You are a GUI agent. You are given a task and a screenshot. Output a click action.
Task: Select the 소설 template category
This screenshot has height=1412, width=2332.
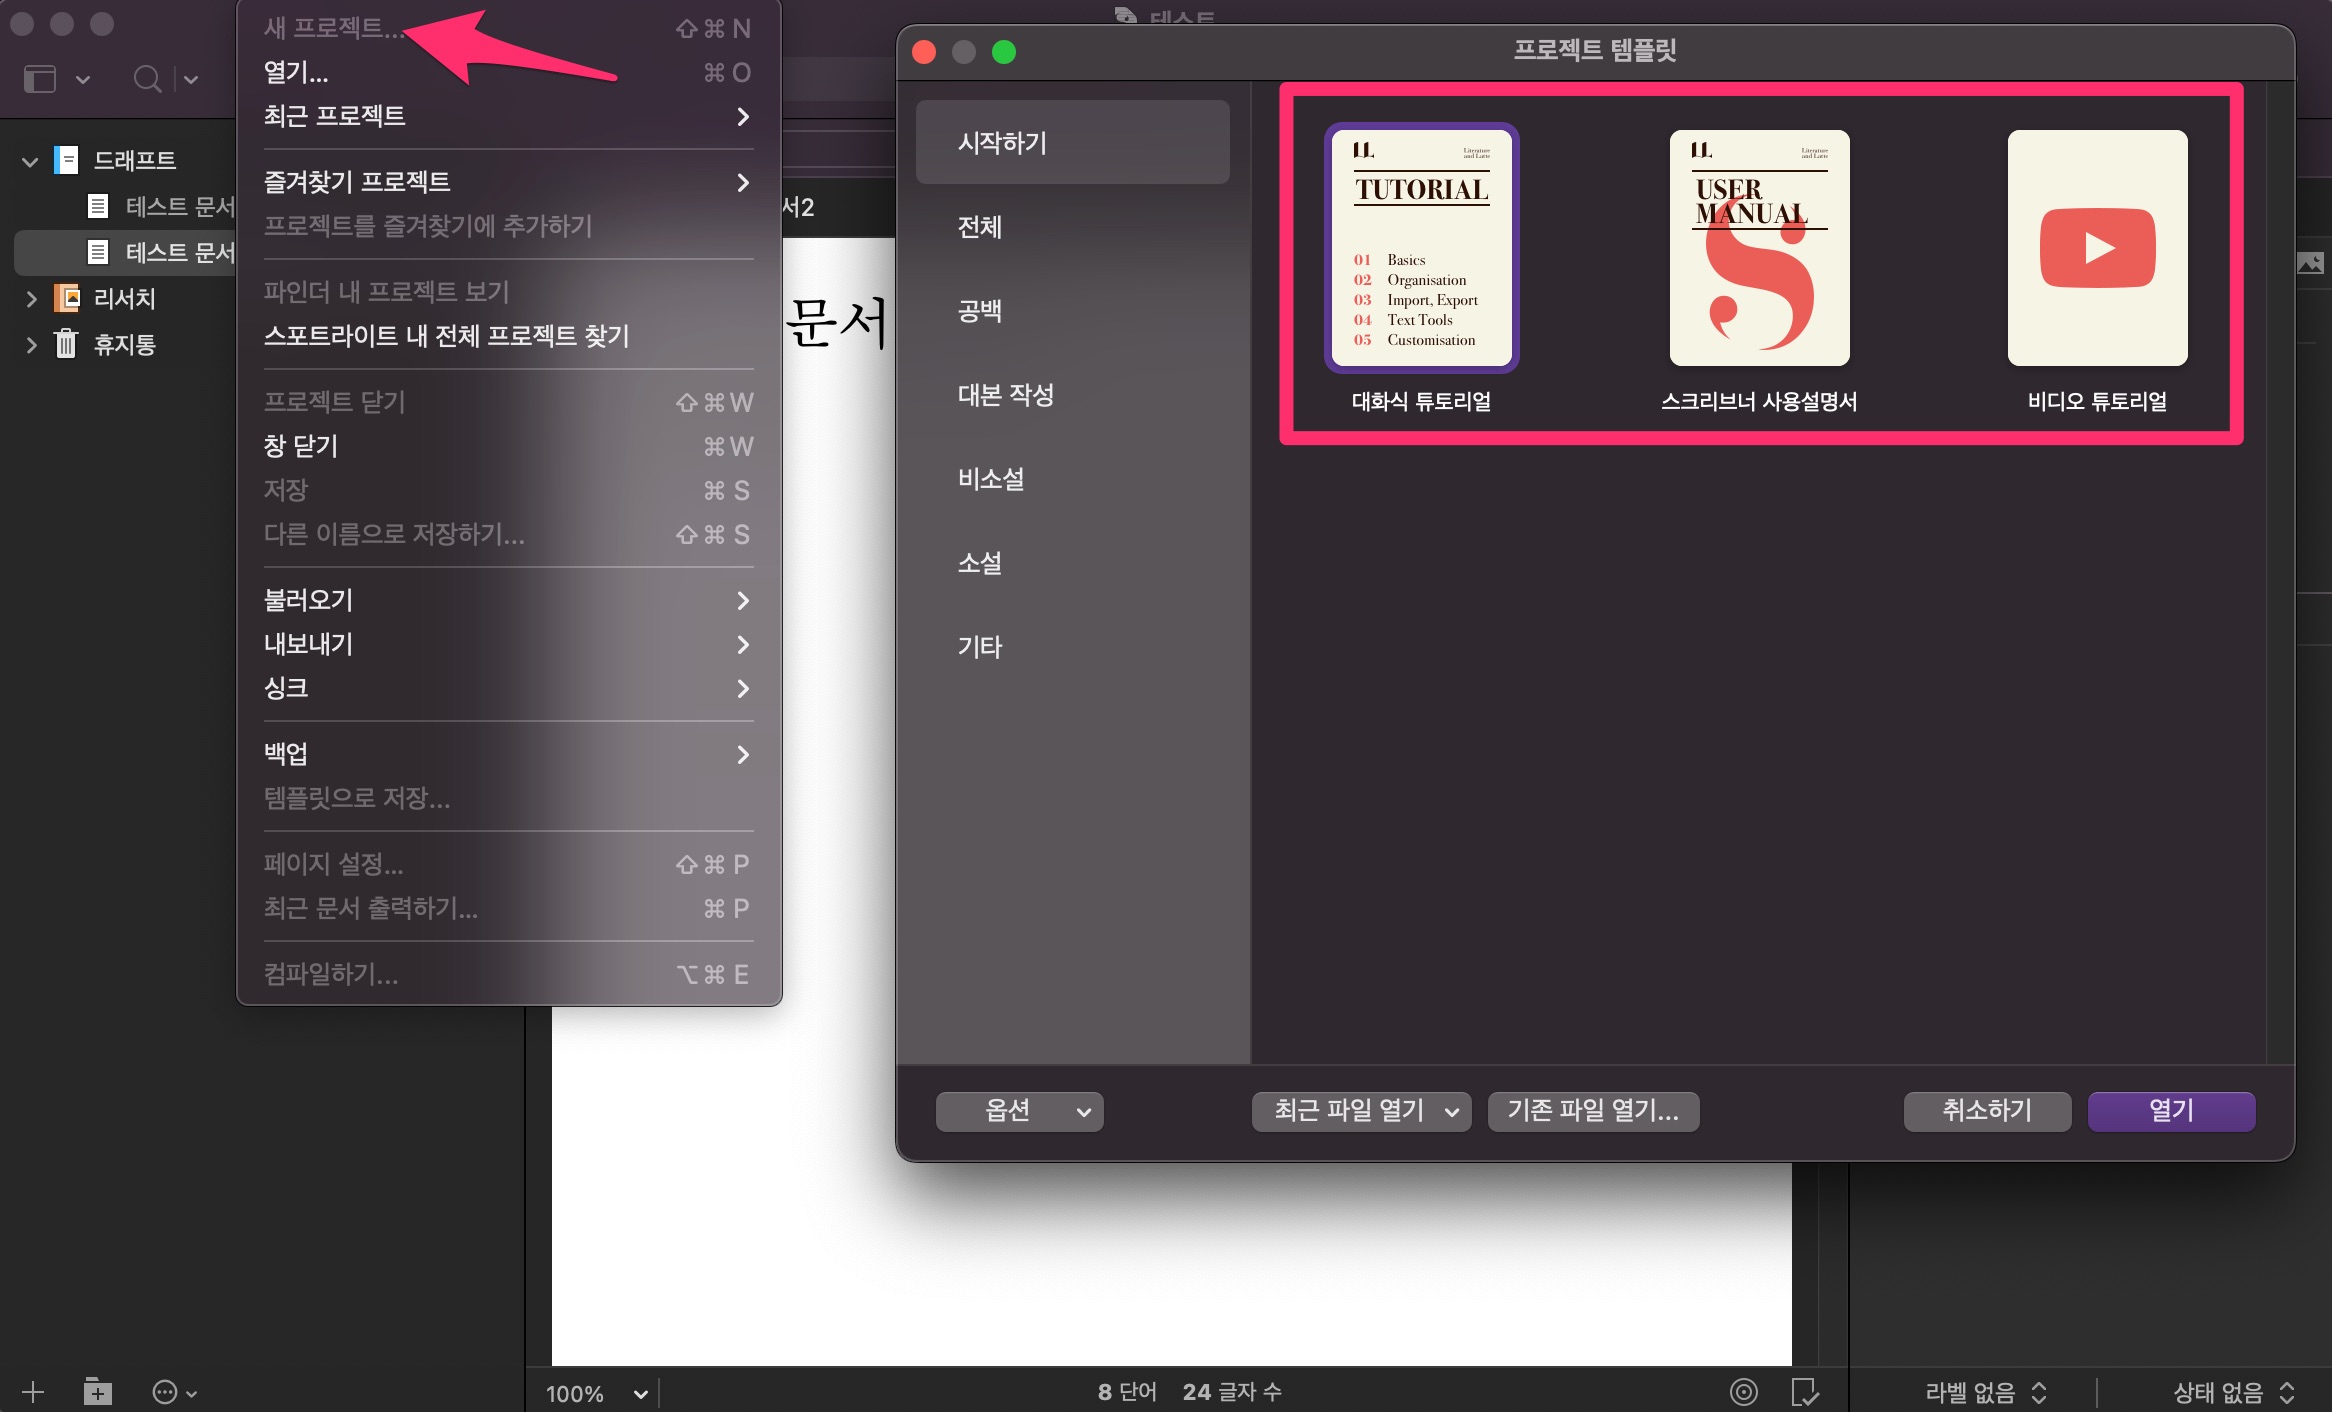[x=980, y=563]
